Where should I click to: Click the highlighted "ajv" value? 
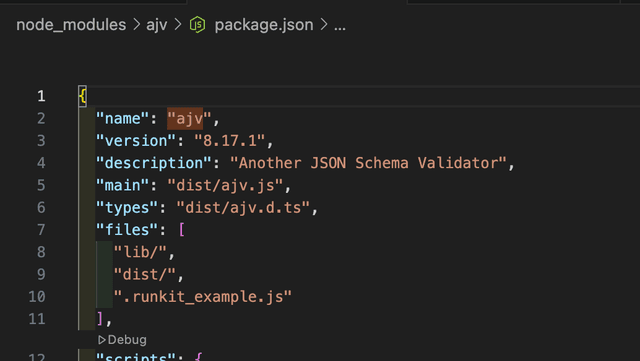click(x=189, y=118)
